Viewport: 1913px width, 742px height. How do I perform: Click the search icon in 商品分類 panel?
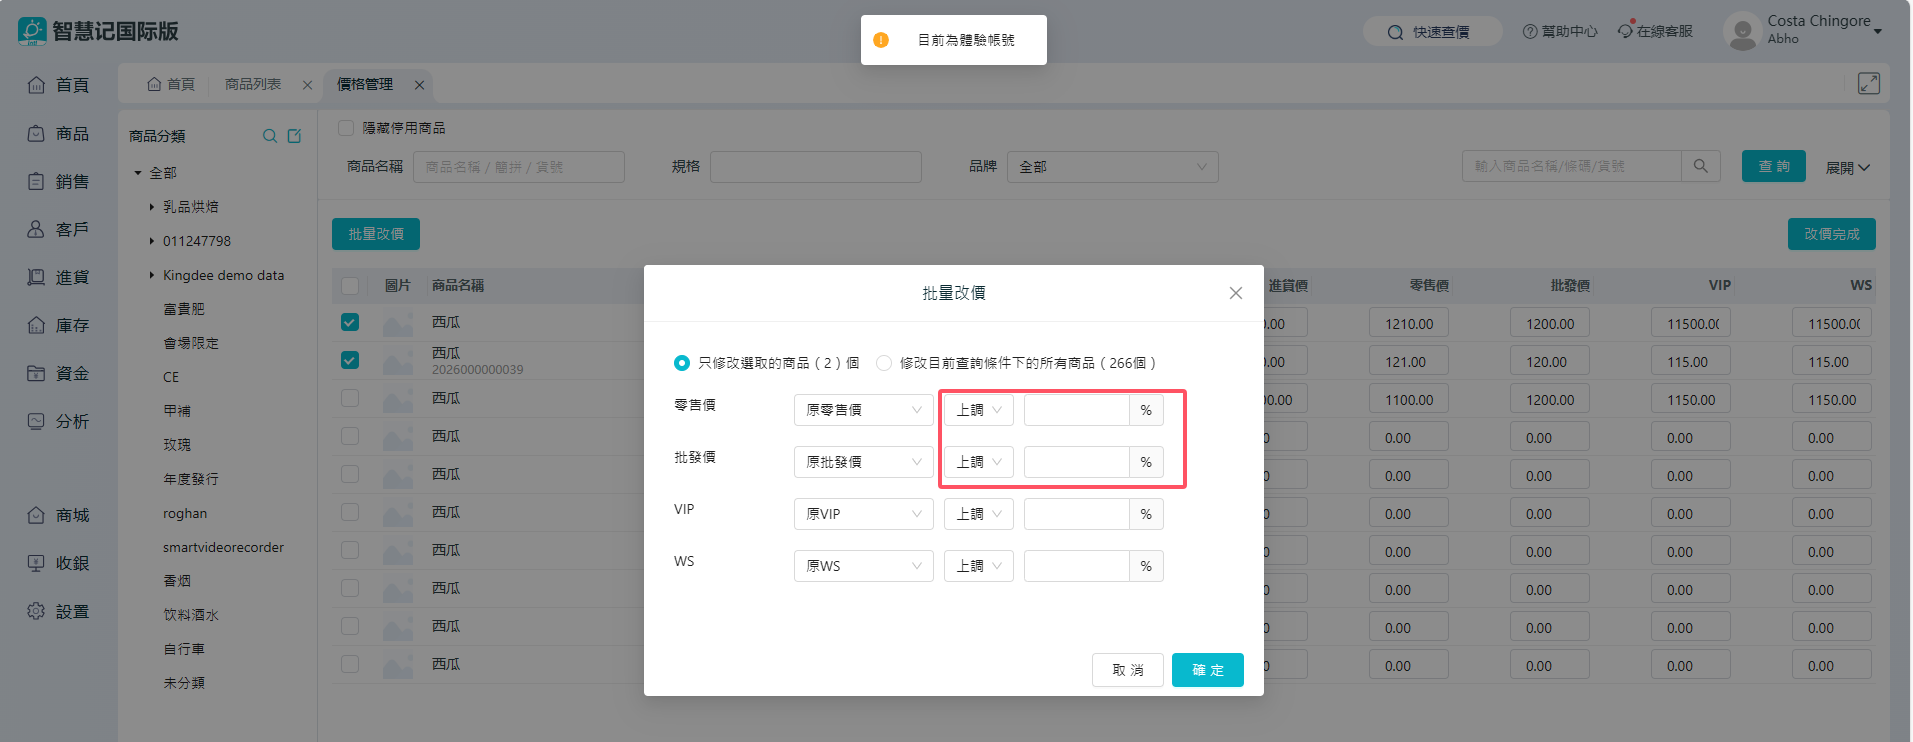point(269,136)
